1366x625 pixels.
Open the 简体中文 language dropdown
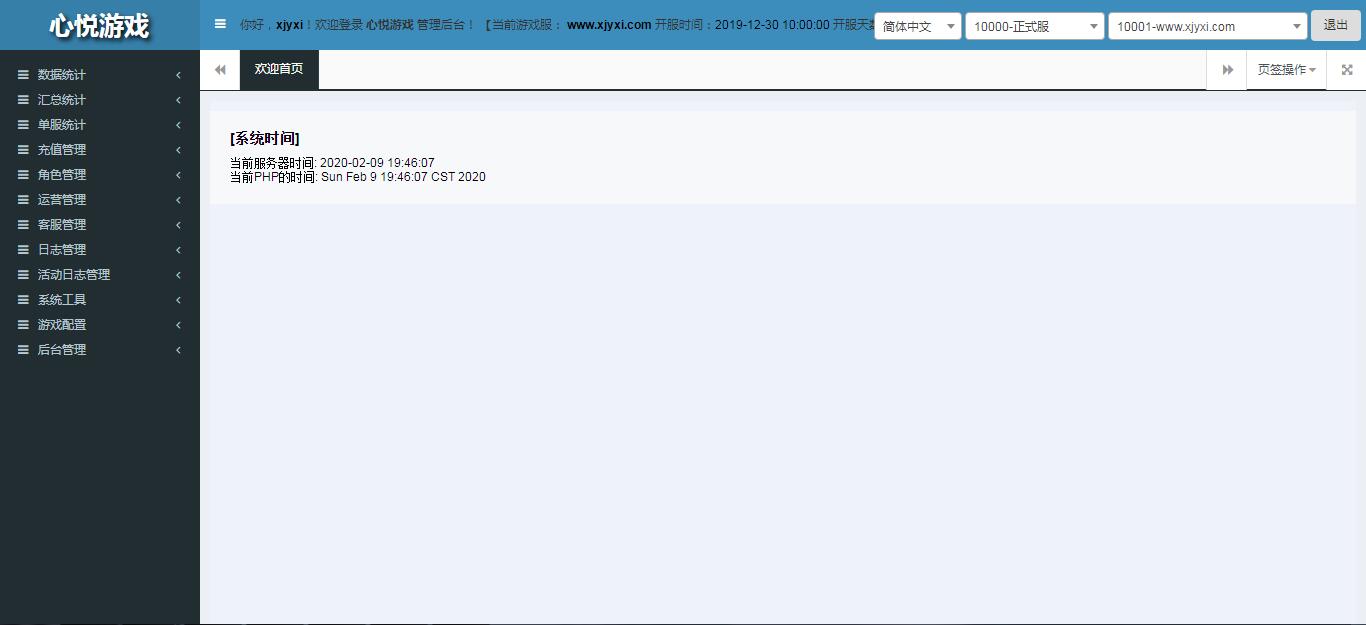pos(917,26)
